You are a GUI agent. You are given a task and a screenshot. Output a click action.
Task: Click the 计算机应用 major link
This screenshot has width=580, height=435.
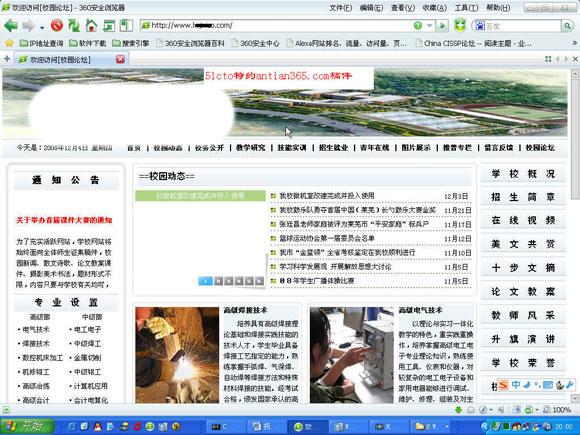[90, 386]
